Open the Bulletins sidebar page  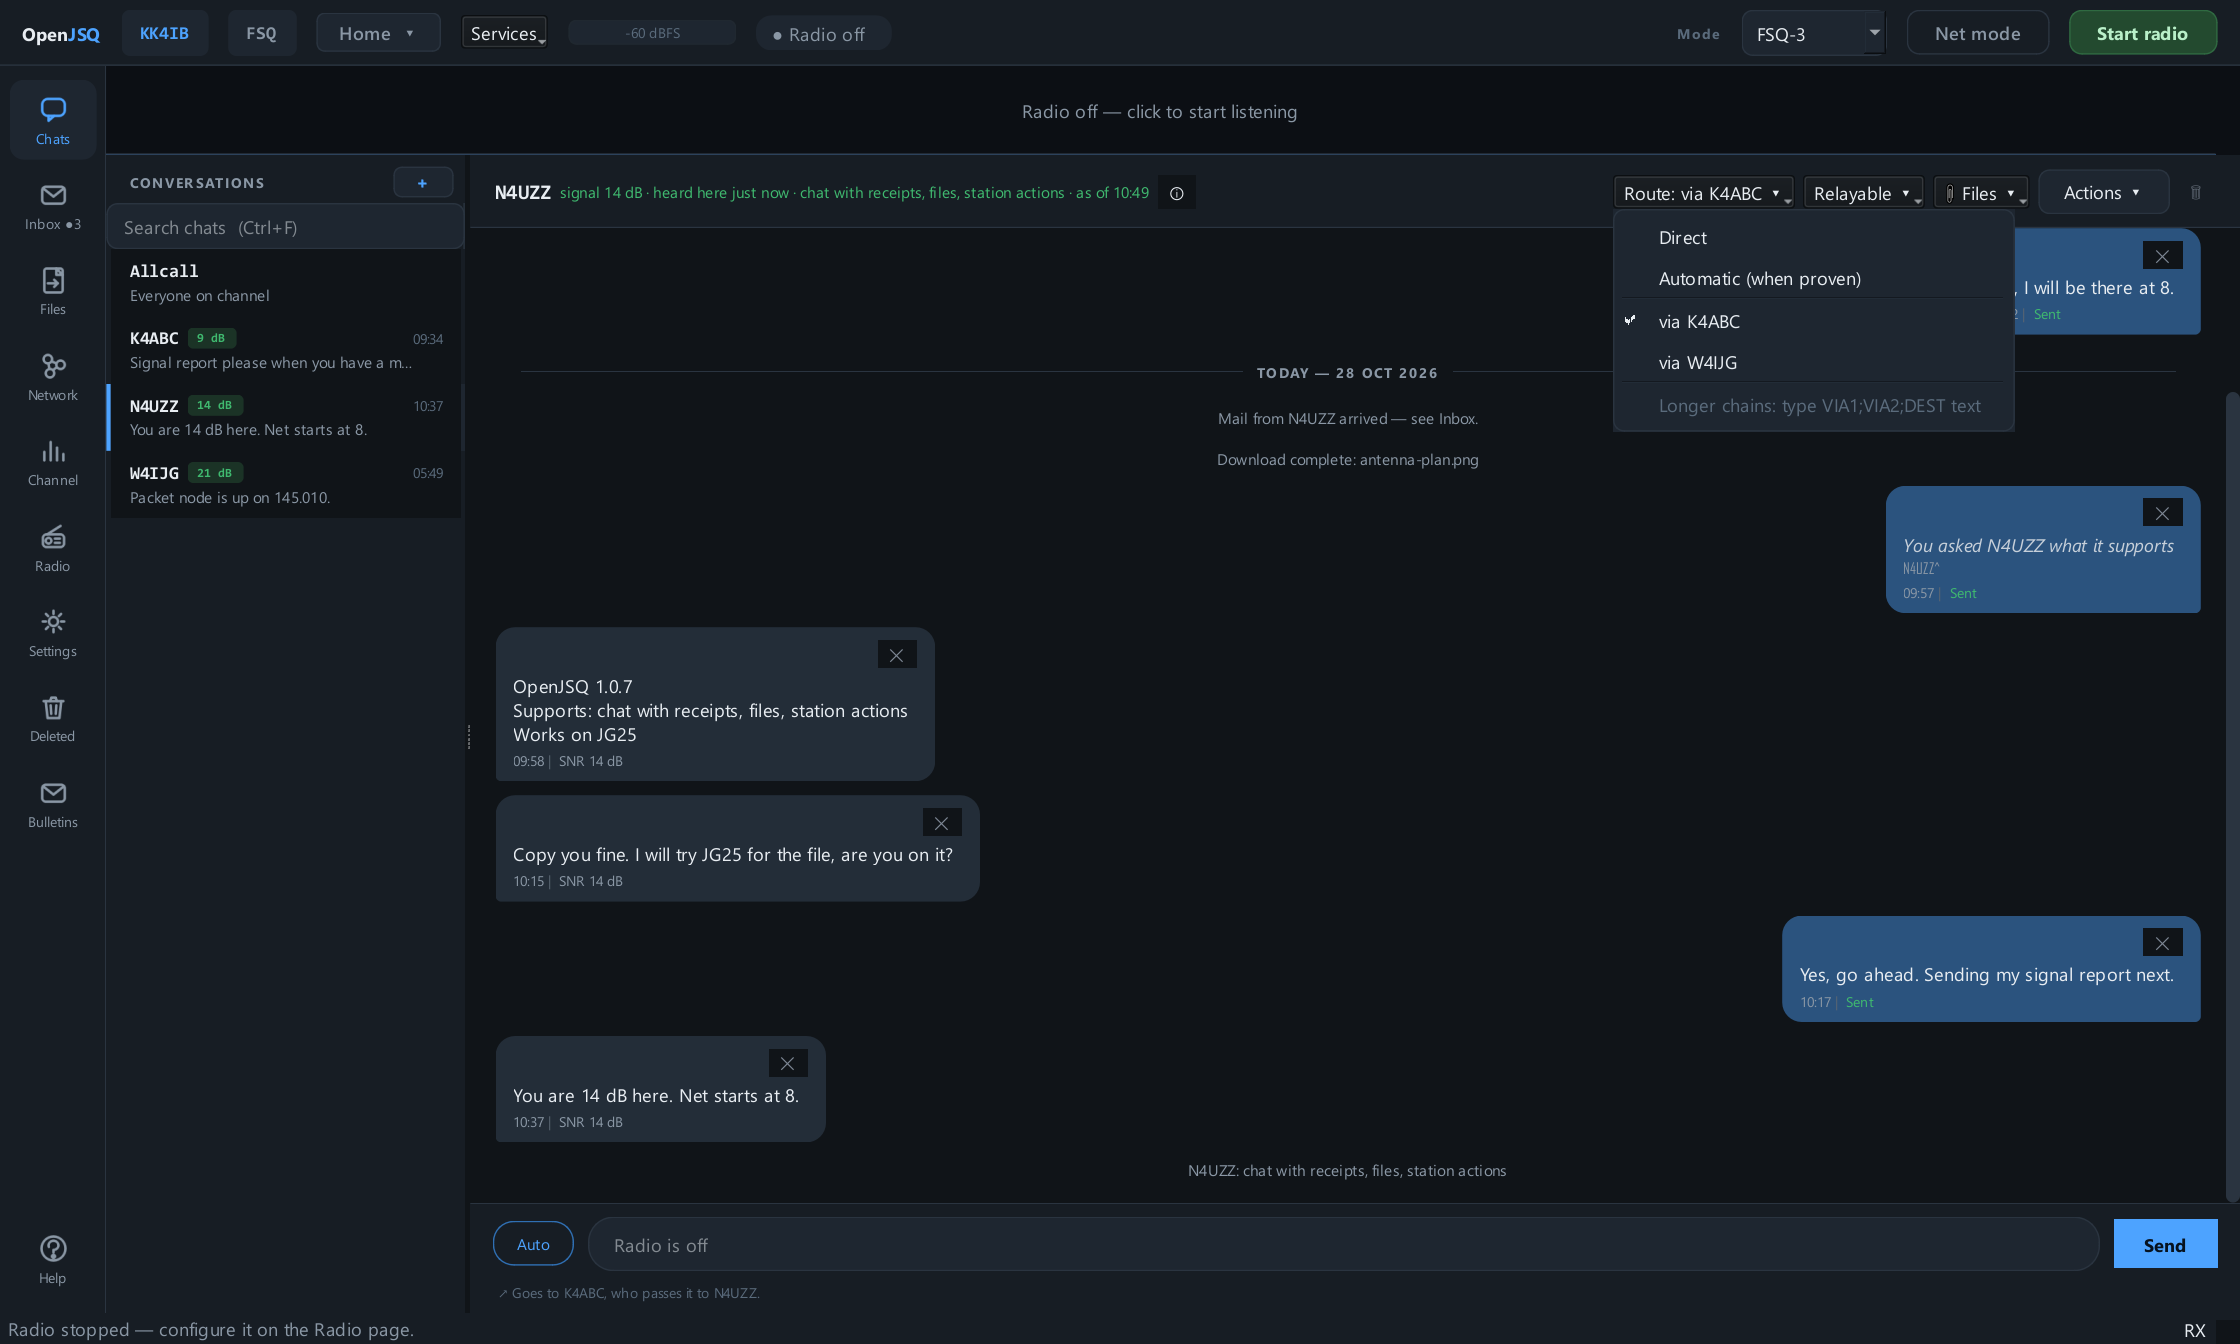(x=53, y=804)
